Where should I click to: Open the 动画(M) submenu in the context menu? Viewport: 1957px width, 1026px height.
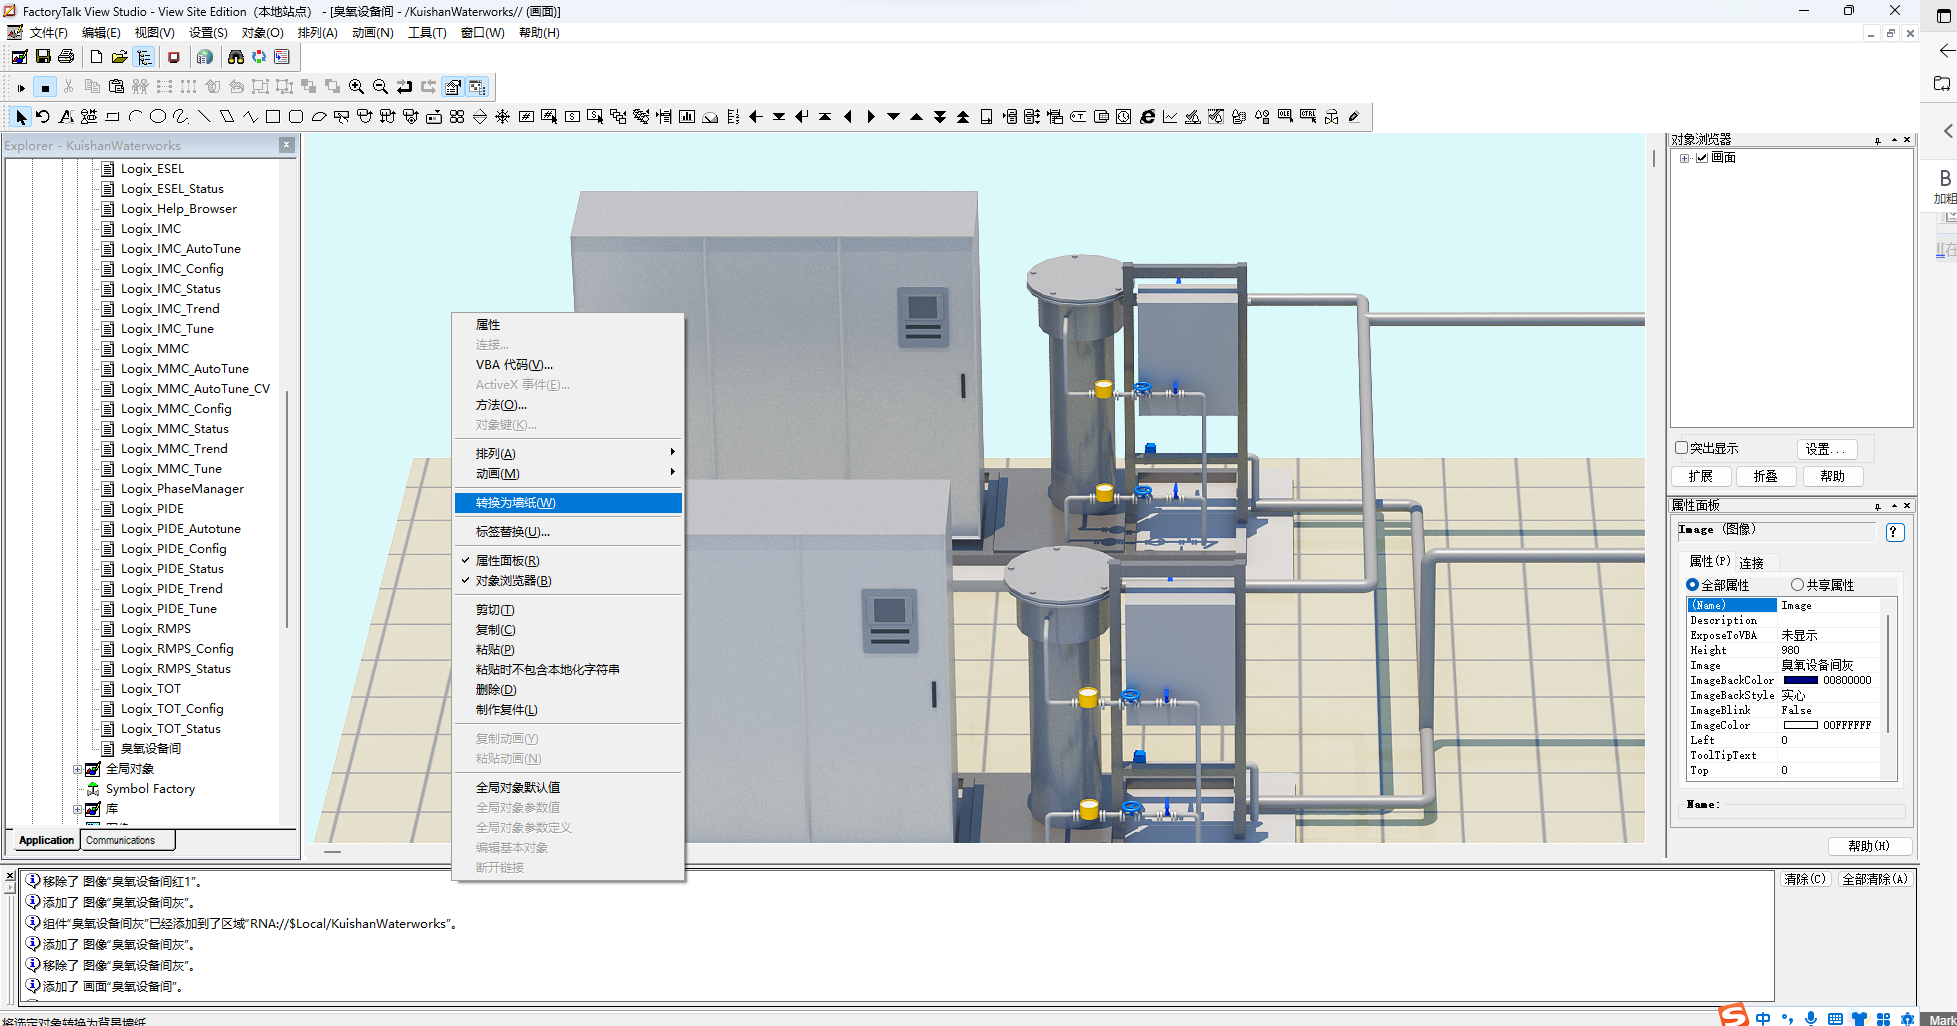567,474
